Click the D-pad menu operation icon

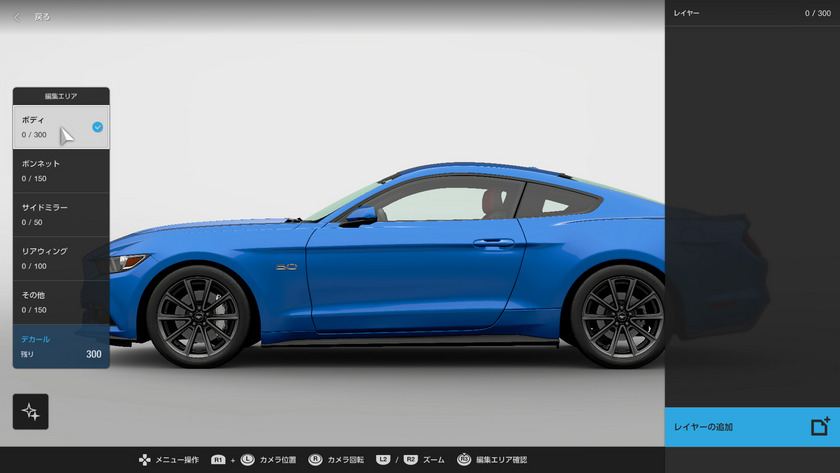(144, 459)
